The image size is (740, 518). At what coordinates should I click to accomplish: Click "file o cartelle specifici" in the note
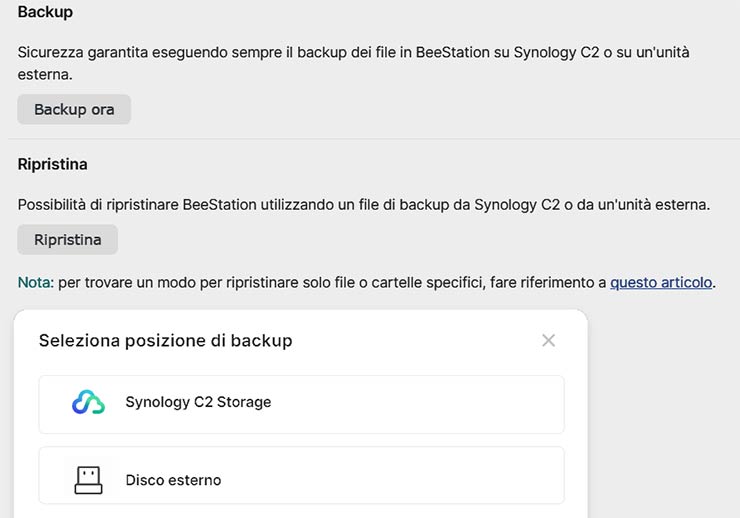(x=398, y=283)
